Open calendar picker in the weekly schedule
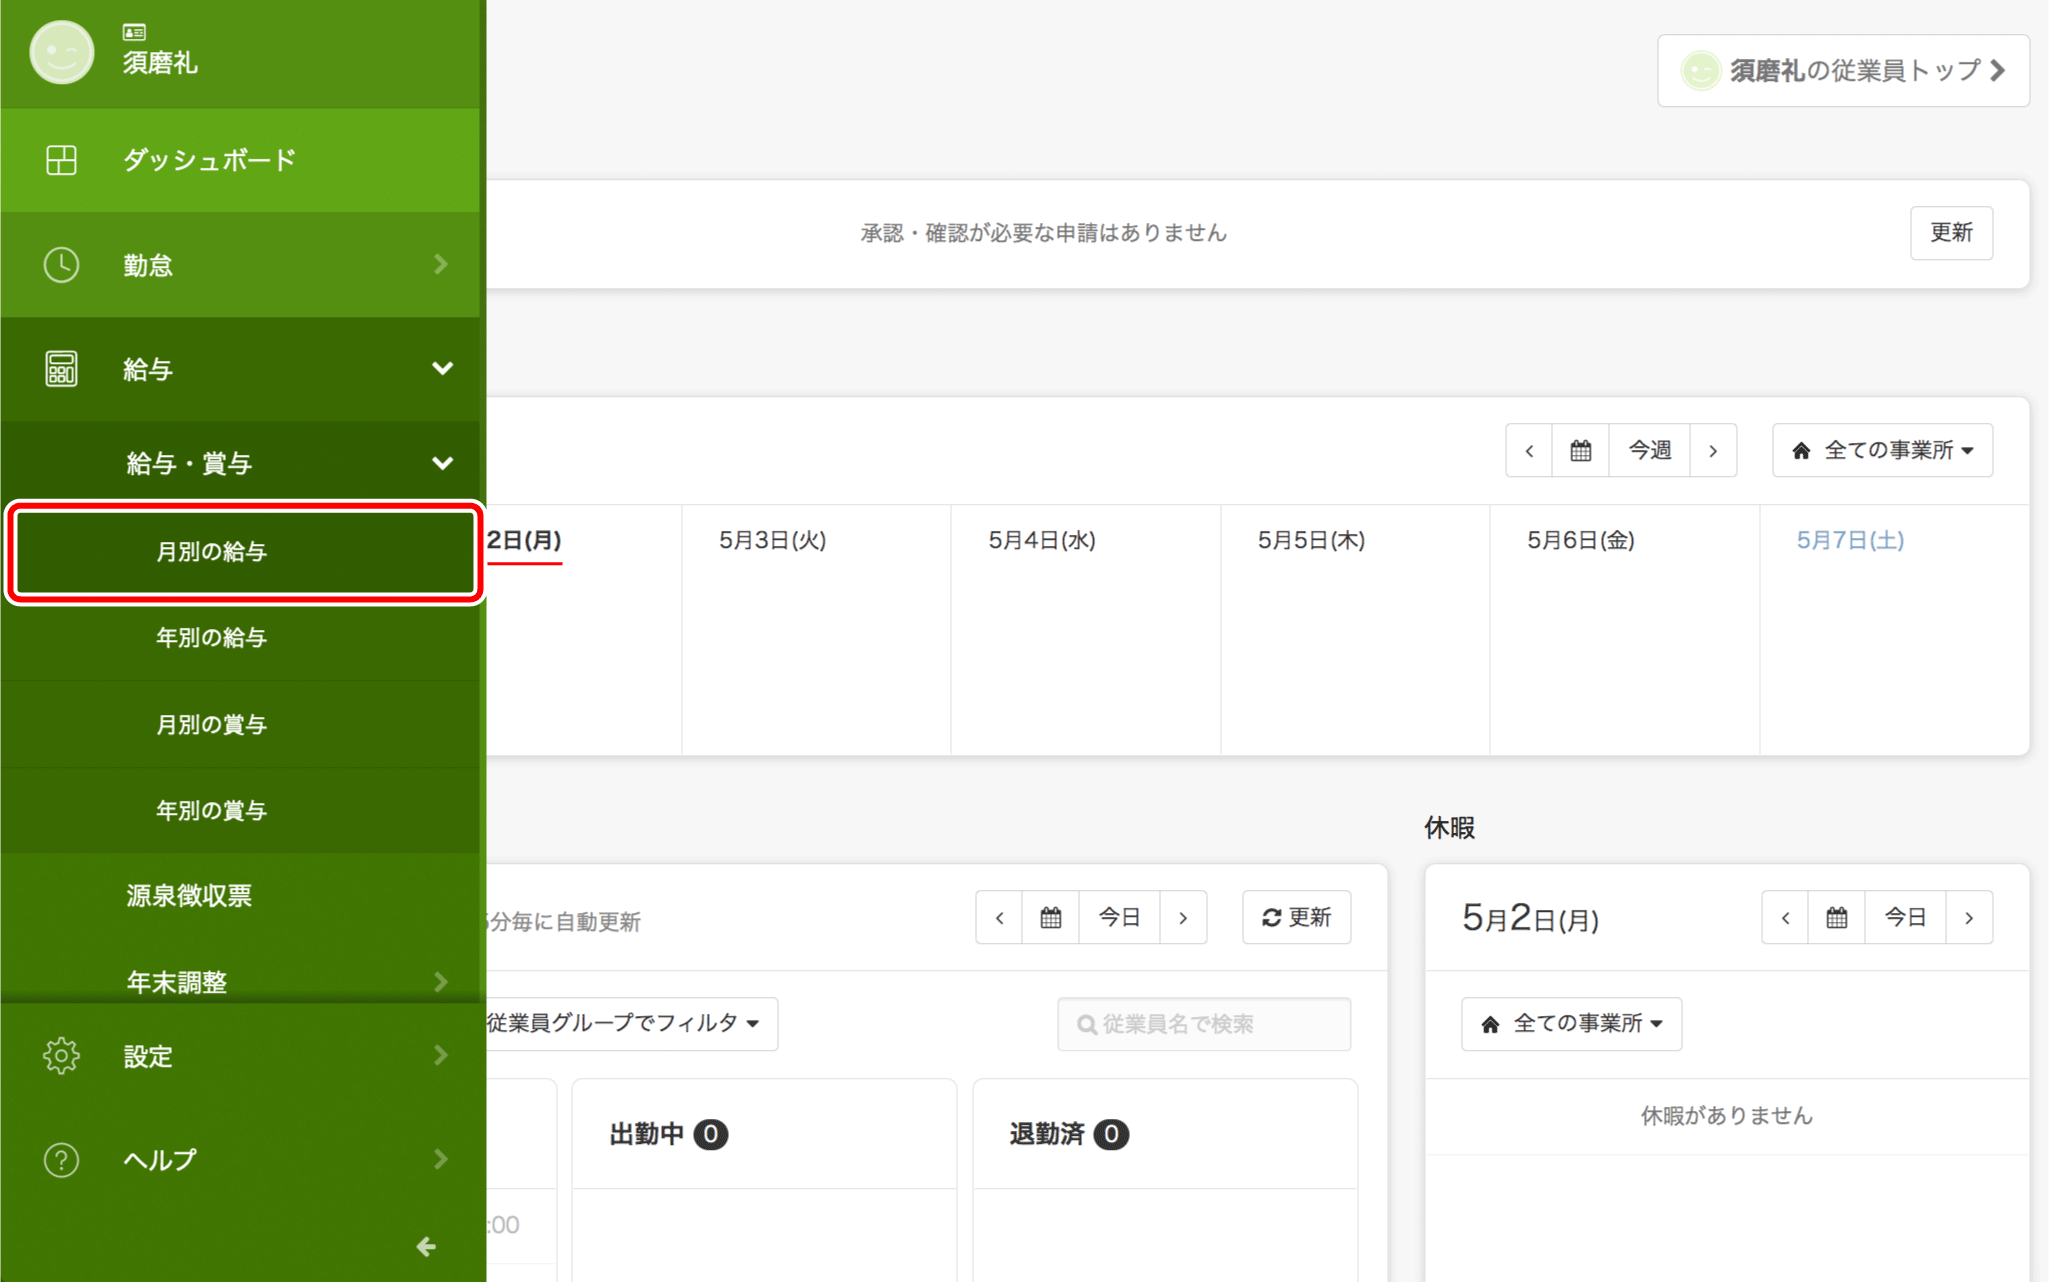This screenshot has width=2049, height=1282. coord(1580,451)
